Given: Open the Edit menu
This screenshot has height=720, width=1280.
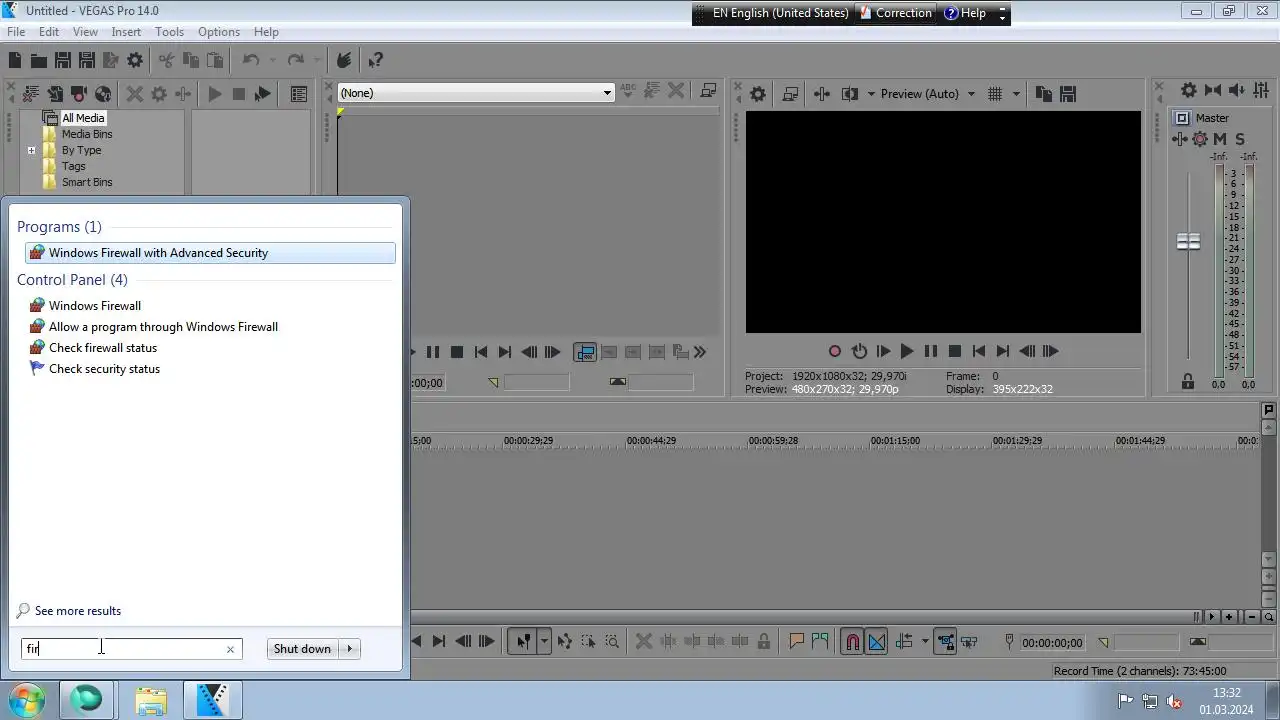Looking at the screenshot, I should [49, 32].
